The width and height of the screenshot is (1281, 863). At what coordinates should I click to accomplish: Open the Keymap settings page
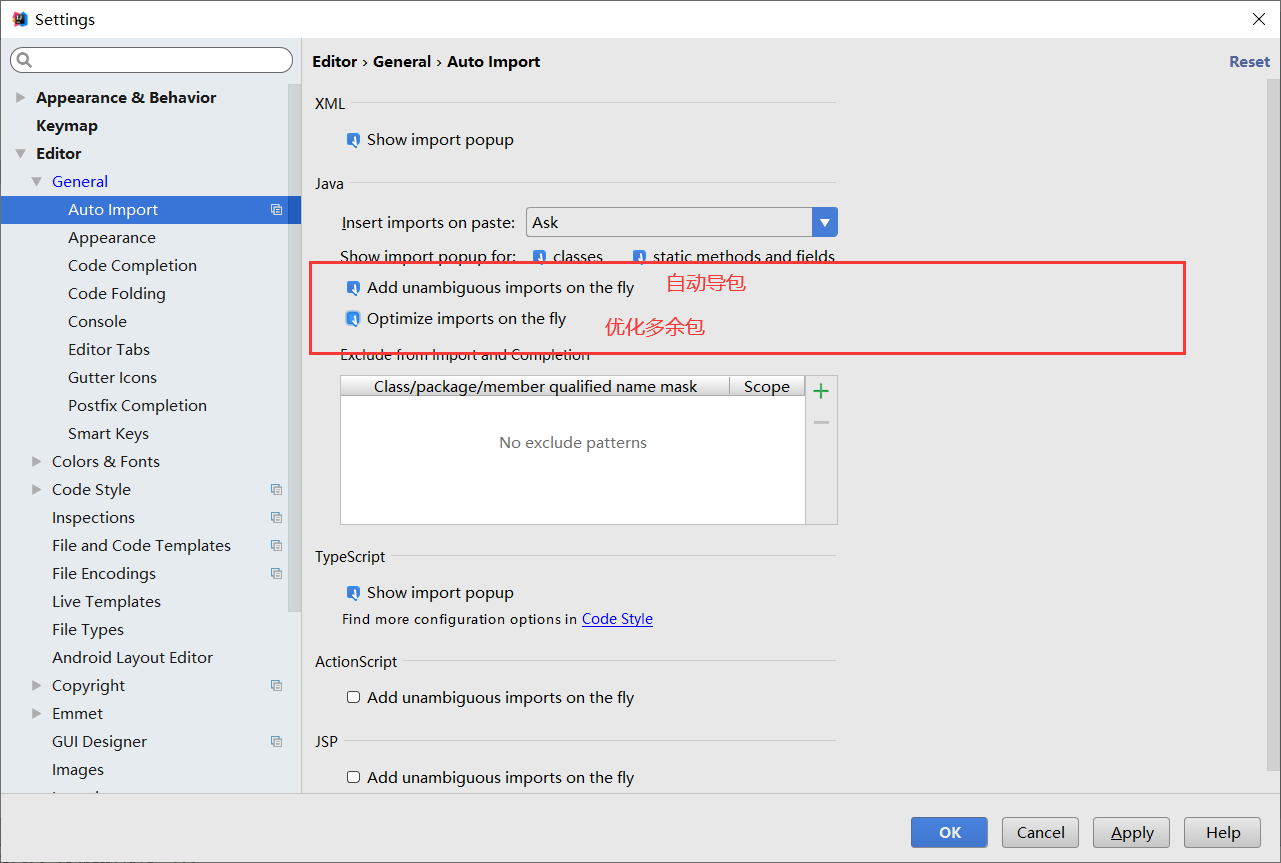click(67, 126)
